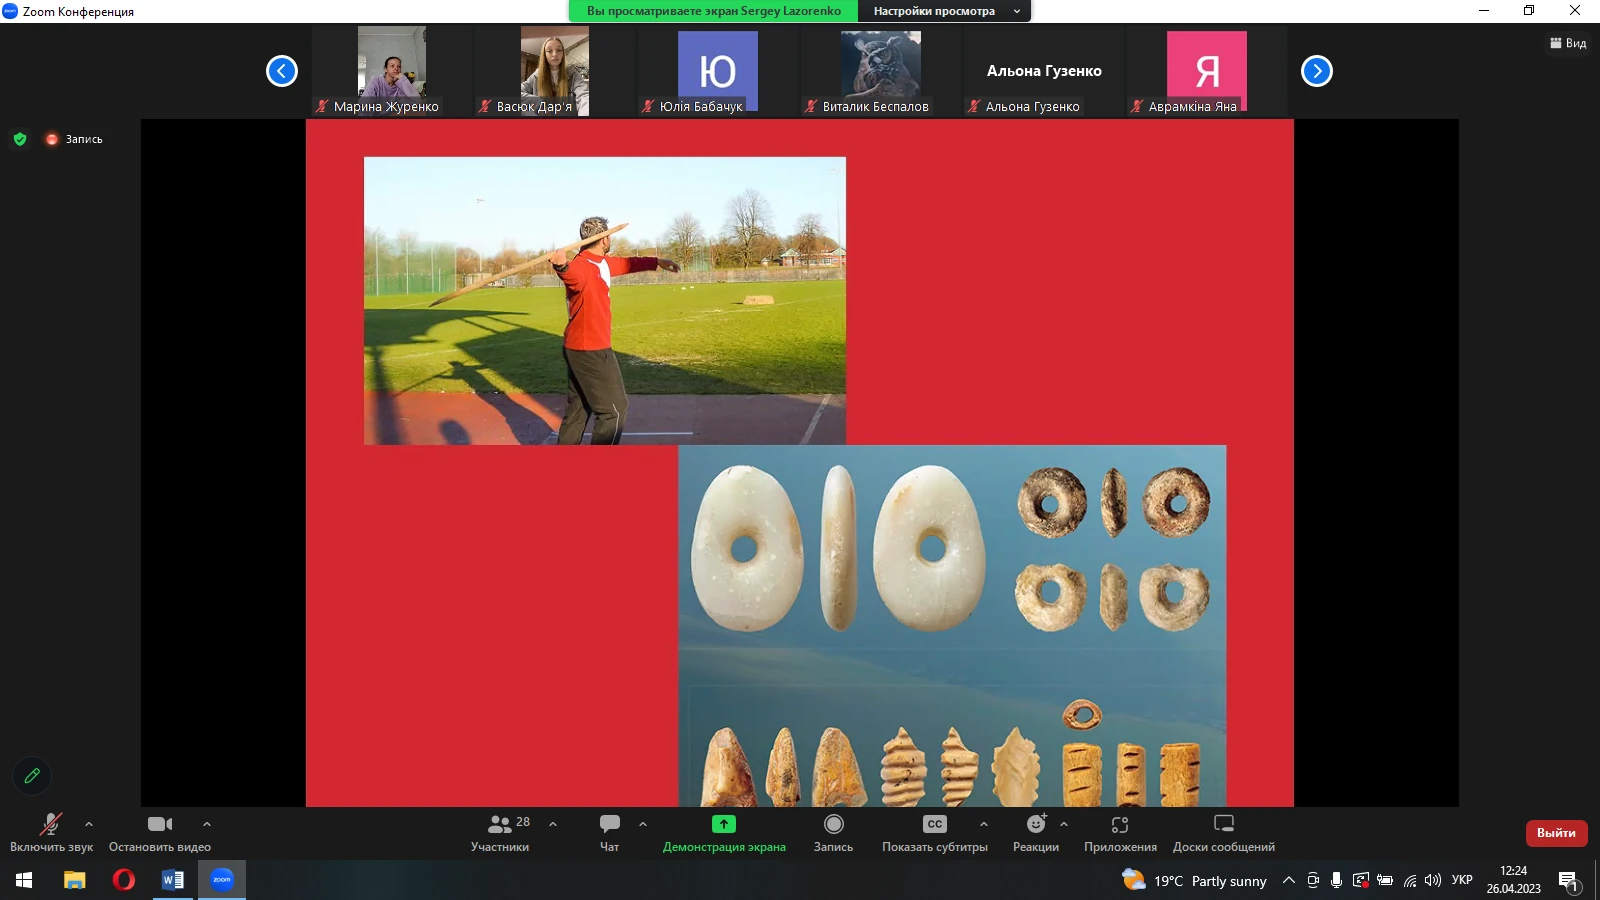Select Аврамкіна Яна participant tile

1206,71
